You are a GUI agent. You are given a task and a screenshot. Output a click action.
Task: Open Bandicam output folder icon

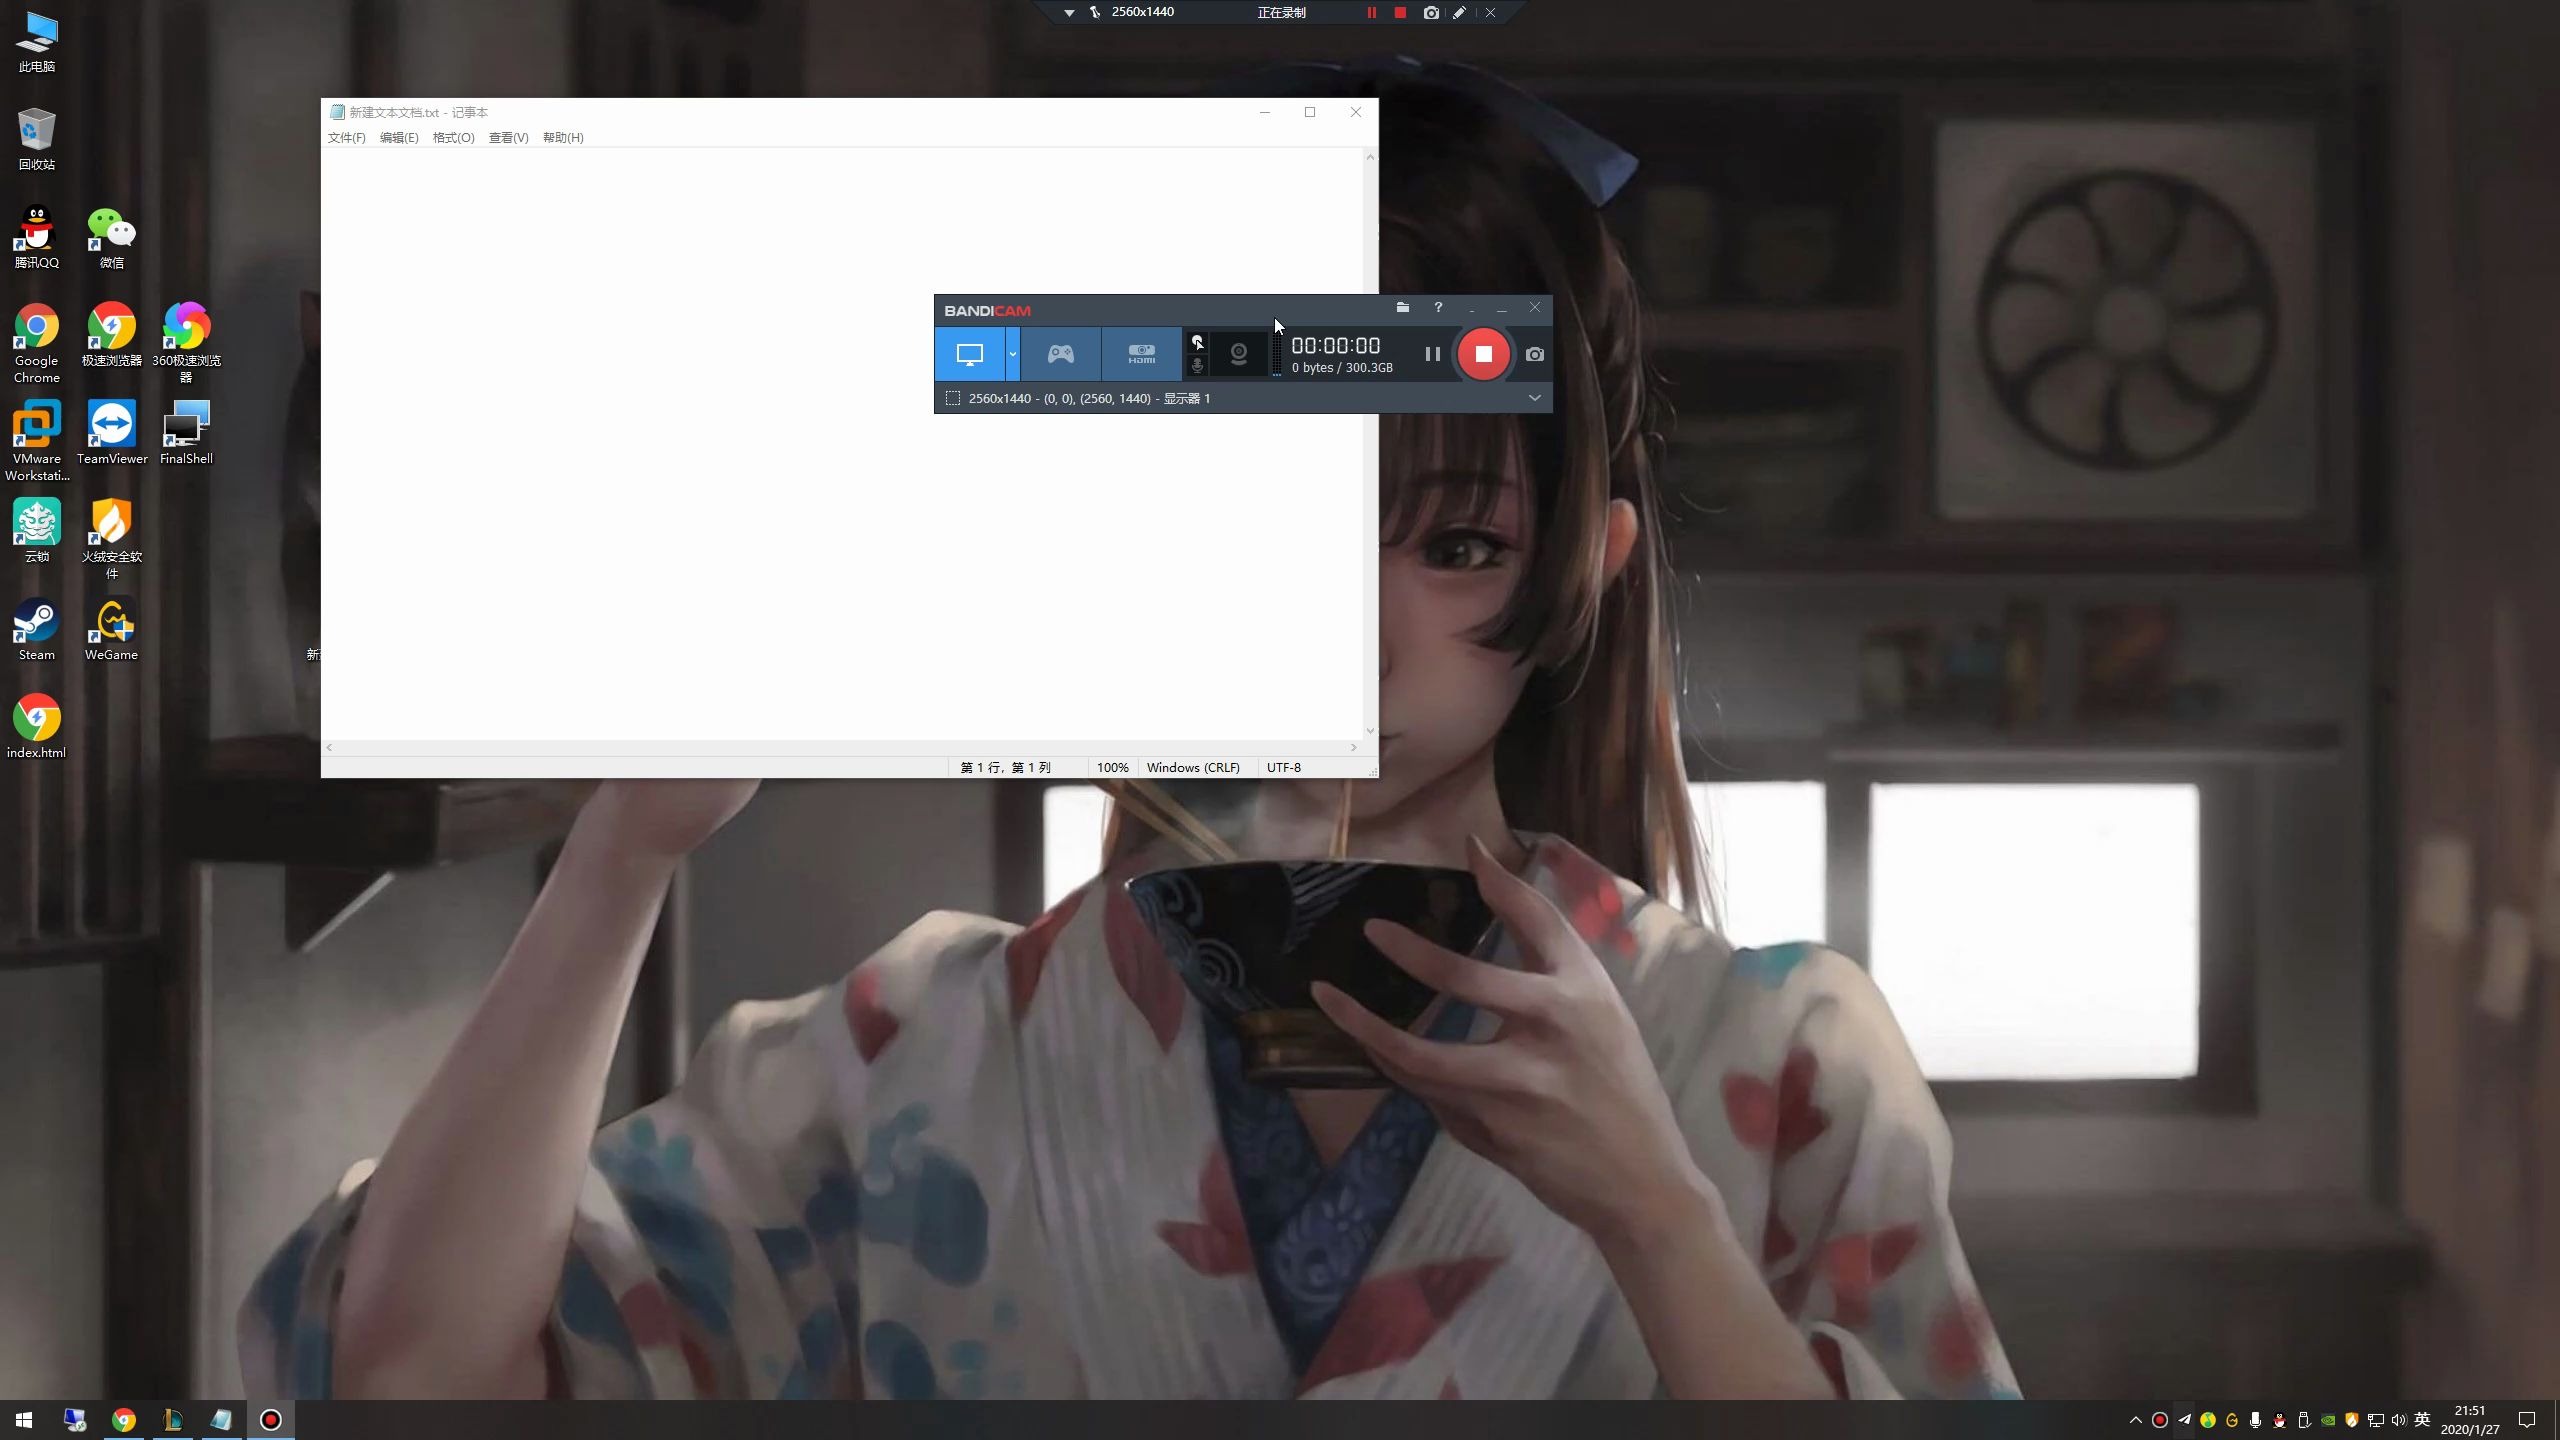1401,308
